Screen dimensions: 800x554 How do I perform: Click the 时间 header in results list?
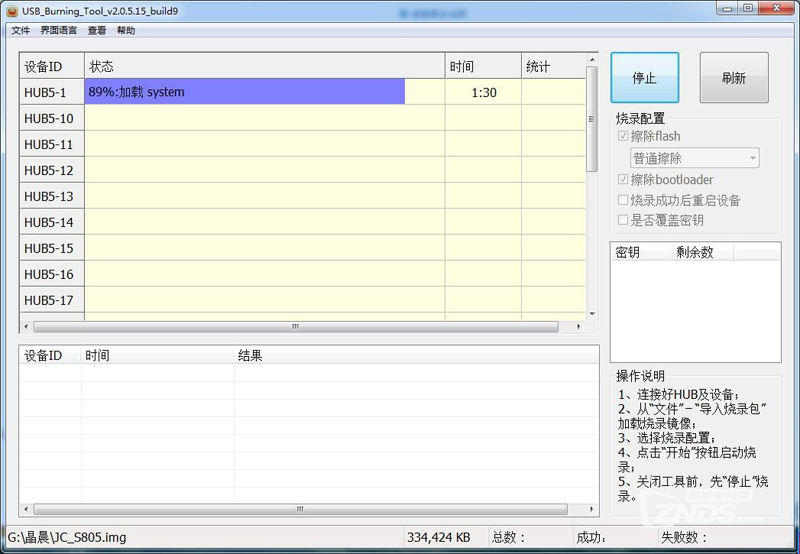coord(158,356)
